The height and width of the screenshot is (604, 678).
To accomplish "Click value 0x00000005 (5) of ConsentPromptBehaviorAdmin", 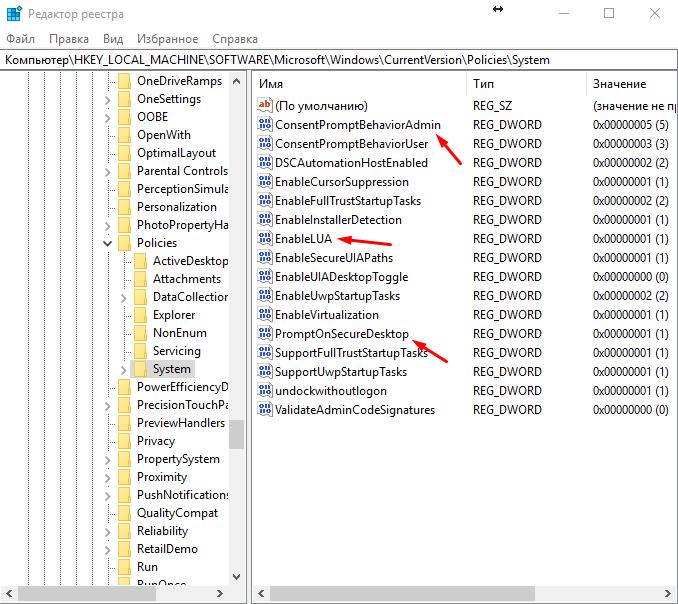I will click(x=630, y=125).
